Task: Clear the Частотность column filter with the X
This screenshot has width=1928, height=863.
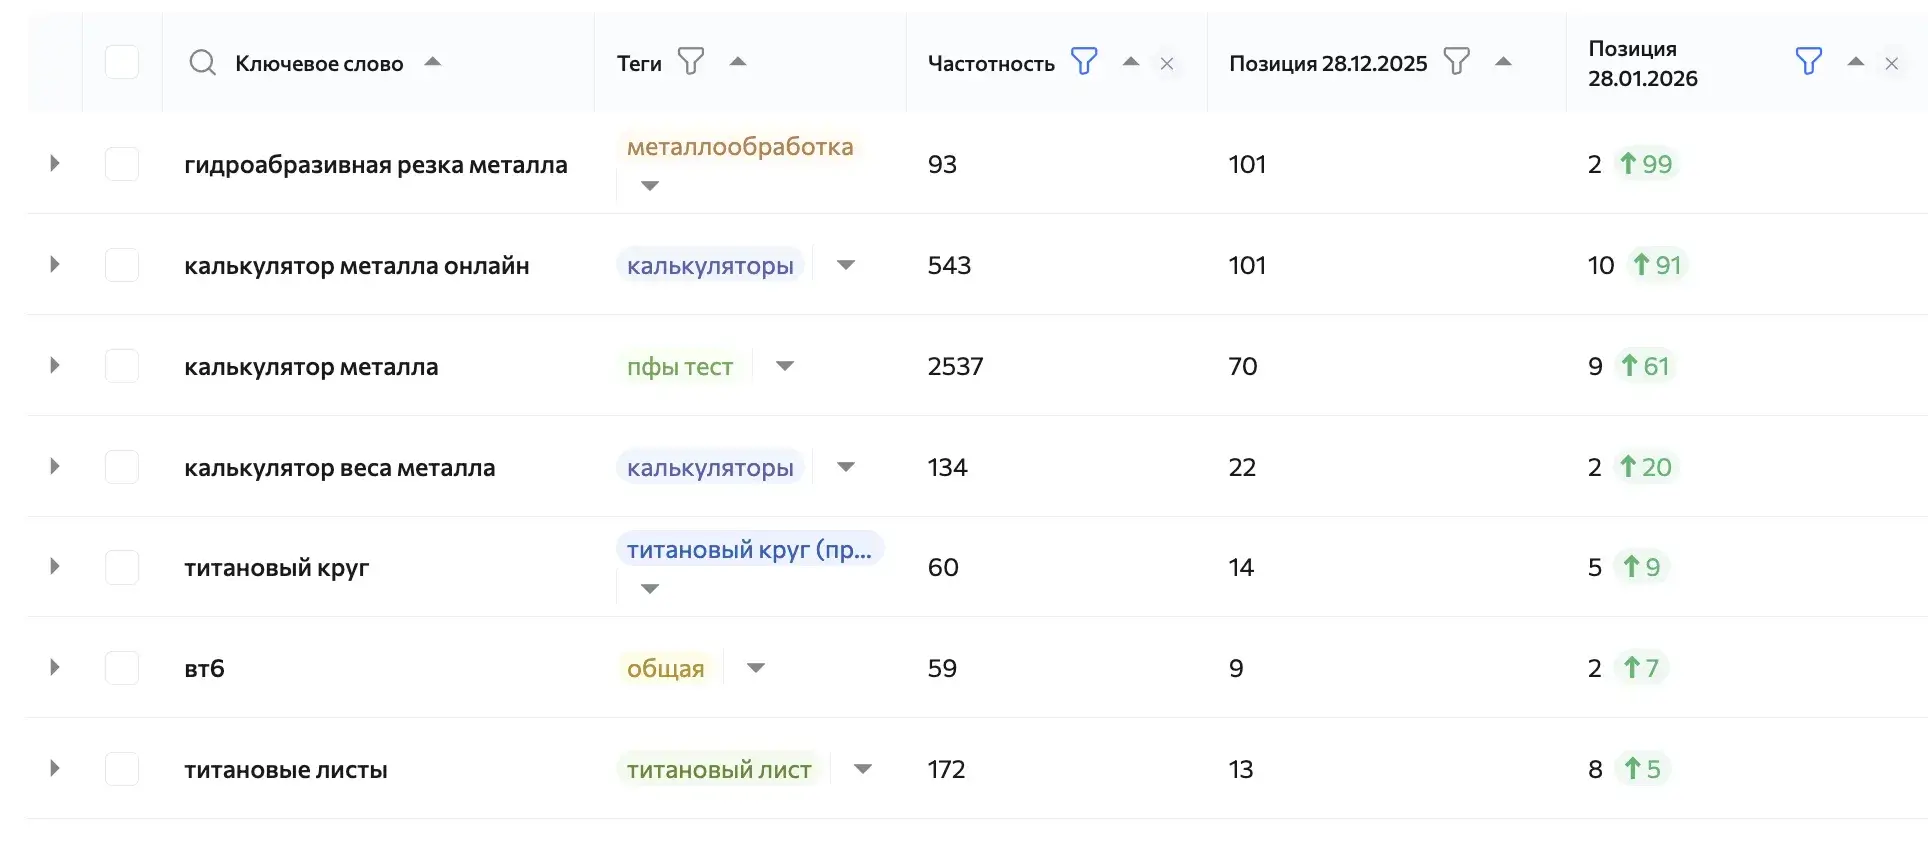Action: (x=1167, y=63)
